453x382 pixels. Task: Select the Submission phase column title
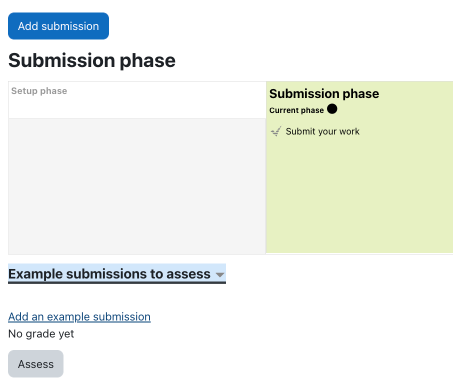(x=324, y=94)
